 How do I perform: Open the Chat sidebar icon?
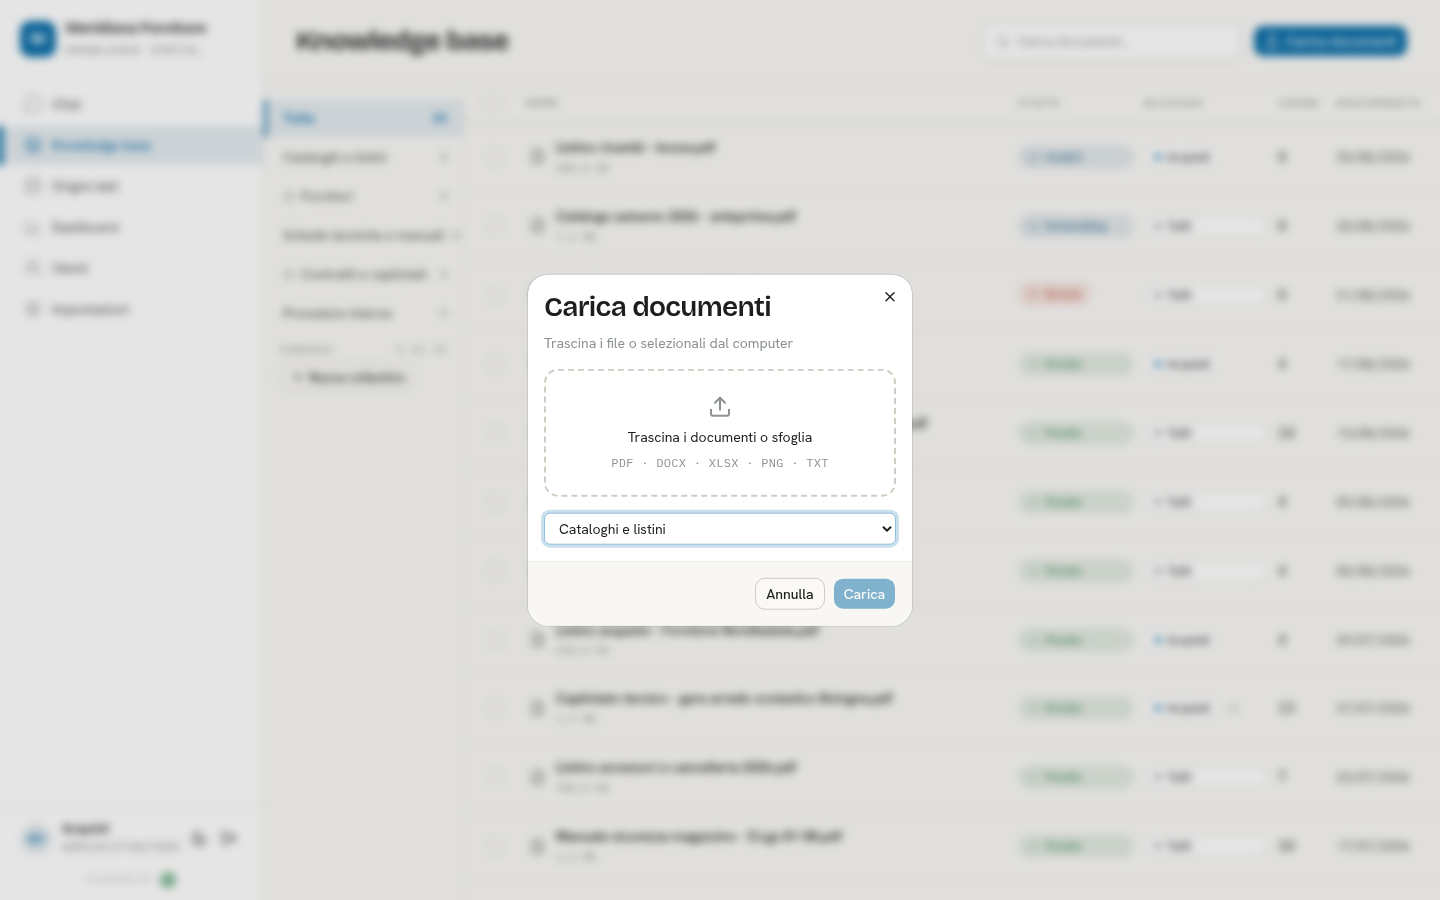point(33,104)
